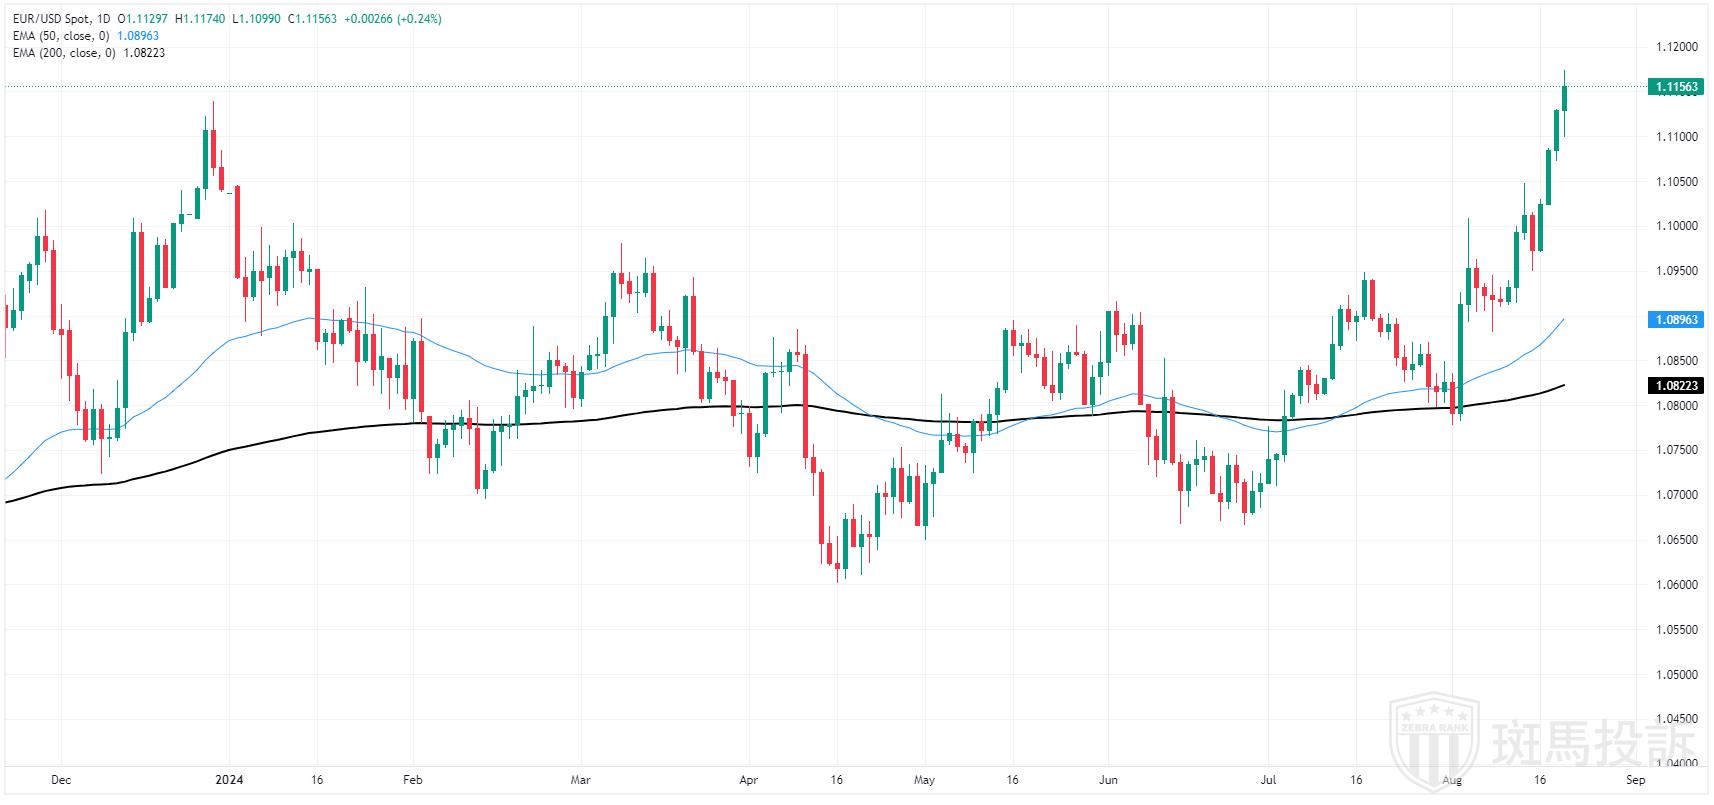The image size is (1714, 805).
Task: Click the EMA (50, close, 0) legend
Action: pos(62,36)
